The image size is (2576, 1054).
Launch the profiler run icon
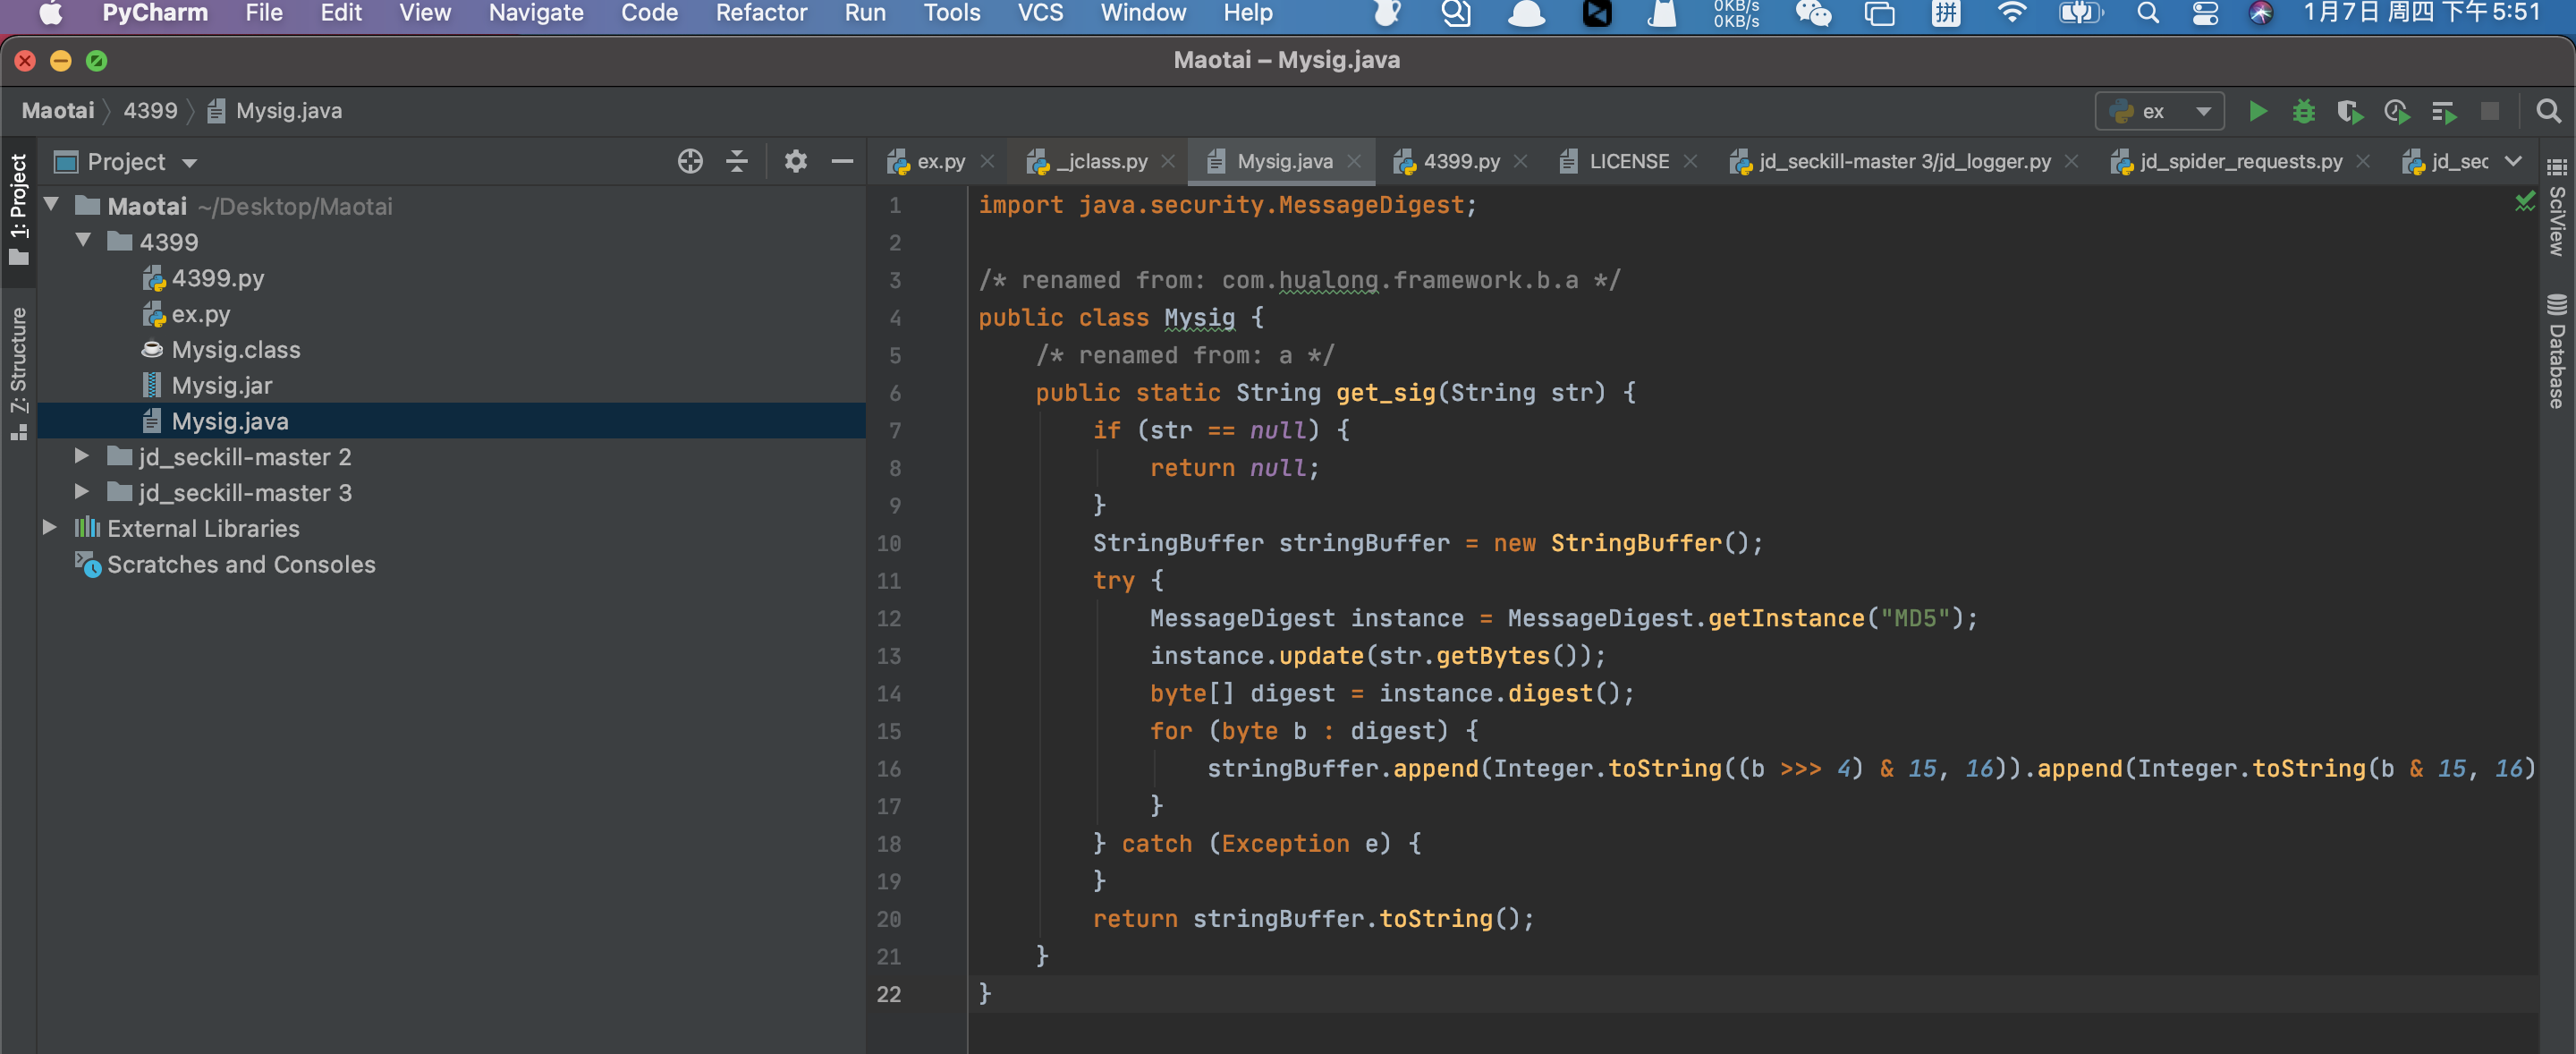[x=2397, y=111]
